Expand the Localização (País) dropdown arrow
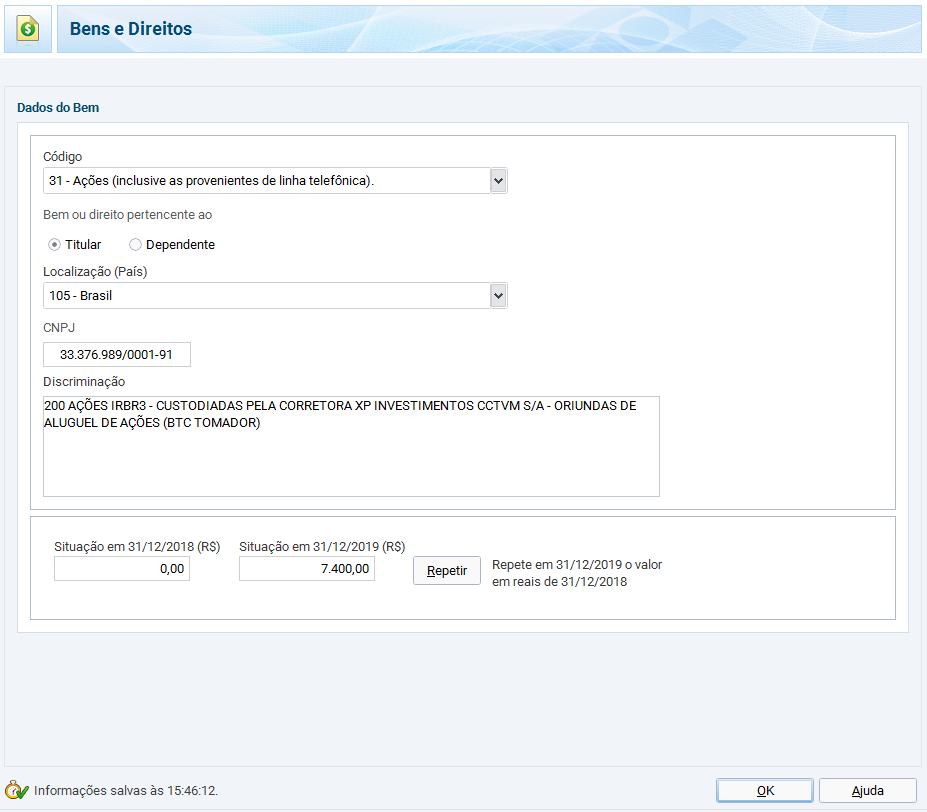Image resolution: width=927 pixels, height=812 pixels. click(x=499, y=296)
